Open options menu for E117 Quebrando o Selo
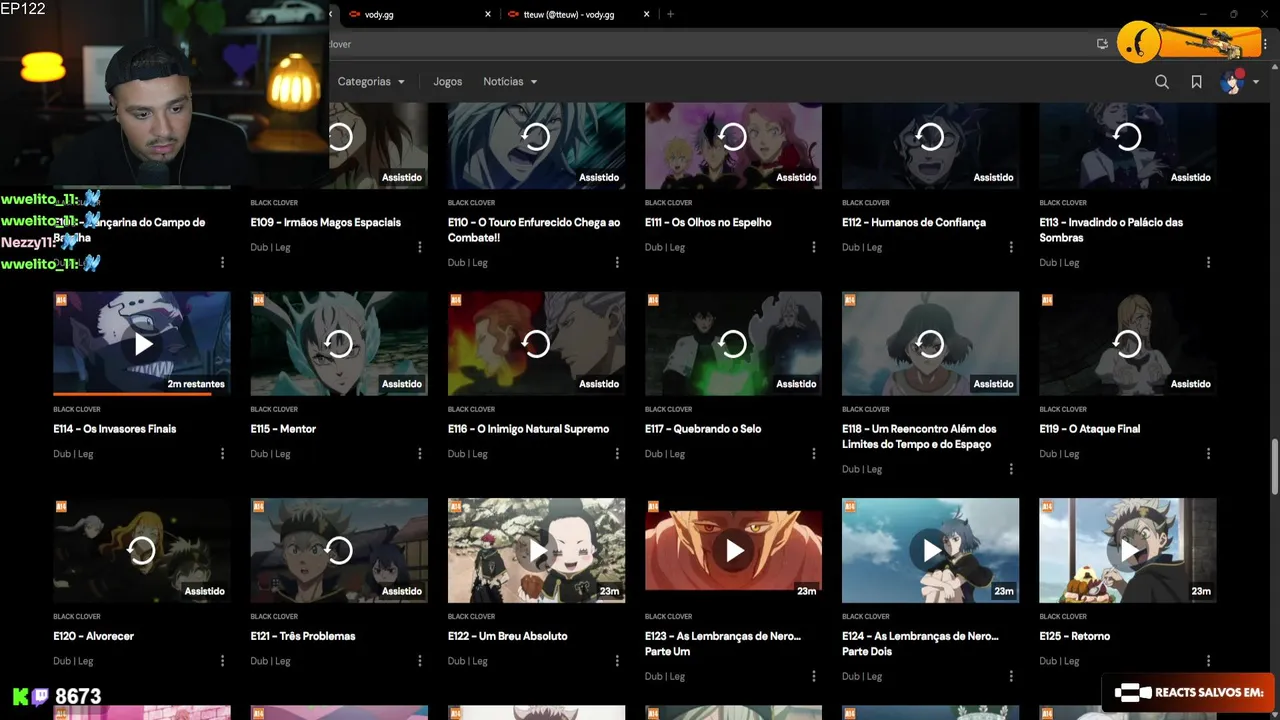The height and width of the screenshot is (720, 1280). (x=814, y=454)
